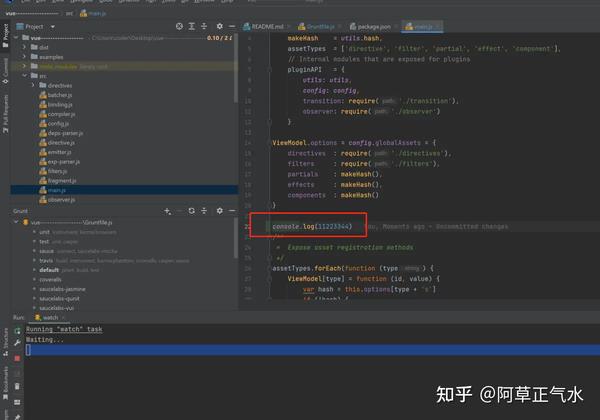Hide the Grunt tool window with minus icon
Screen dimensions: 600x420
point(232,211)
